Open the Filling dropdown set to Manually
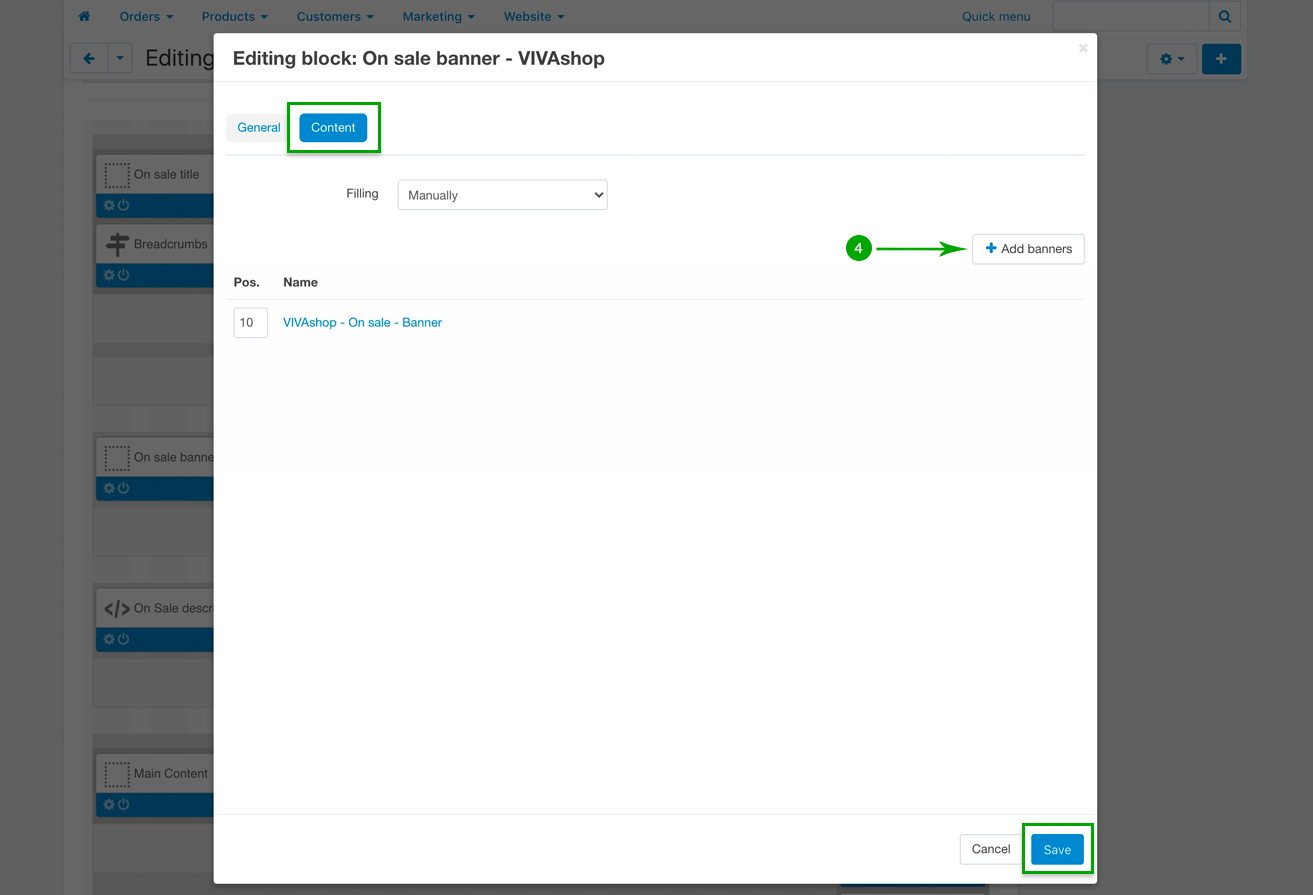The height and width of the screenshot is (895, 1313). tap(502, 195)
